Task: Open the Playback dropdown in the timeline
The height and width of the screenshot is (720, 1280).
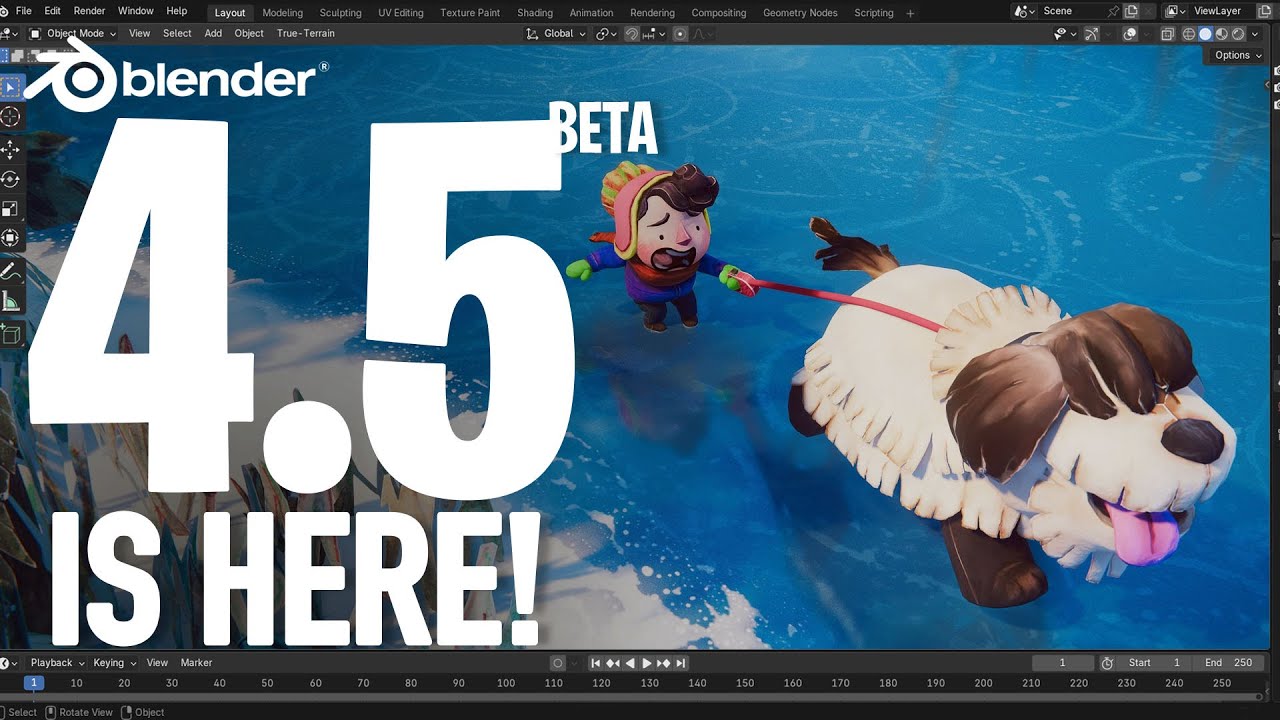Action: pyautogui.click(x=55, y=662)
